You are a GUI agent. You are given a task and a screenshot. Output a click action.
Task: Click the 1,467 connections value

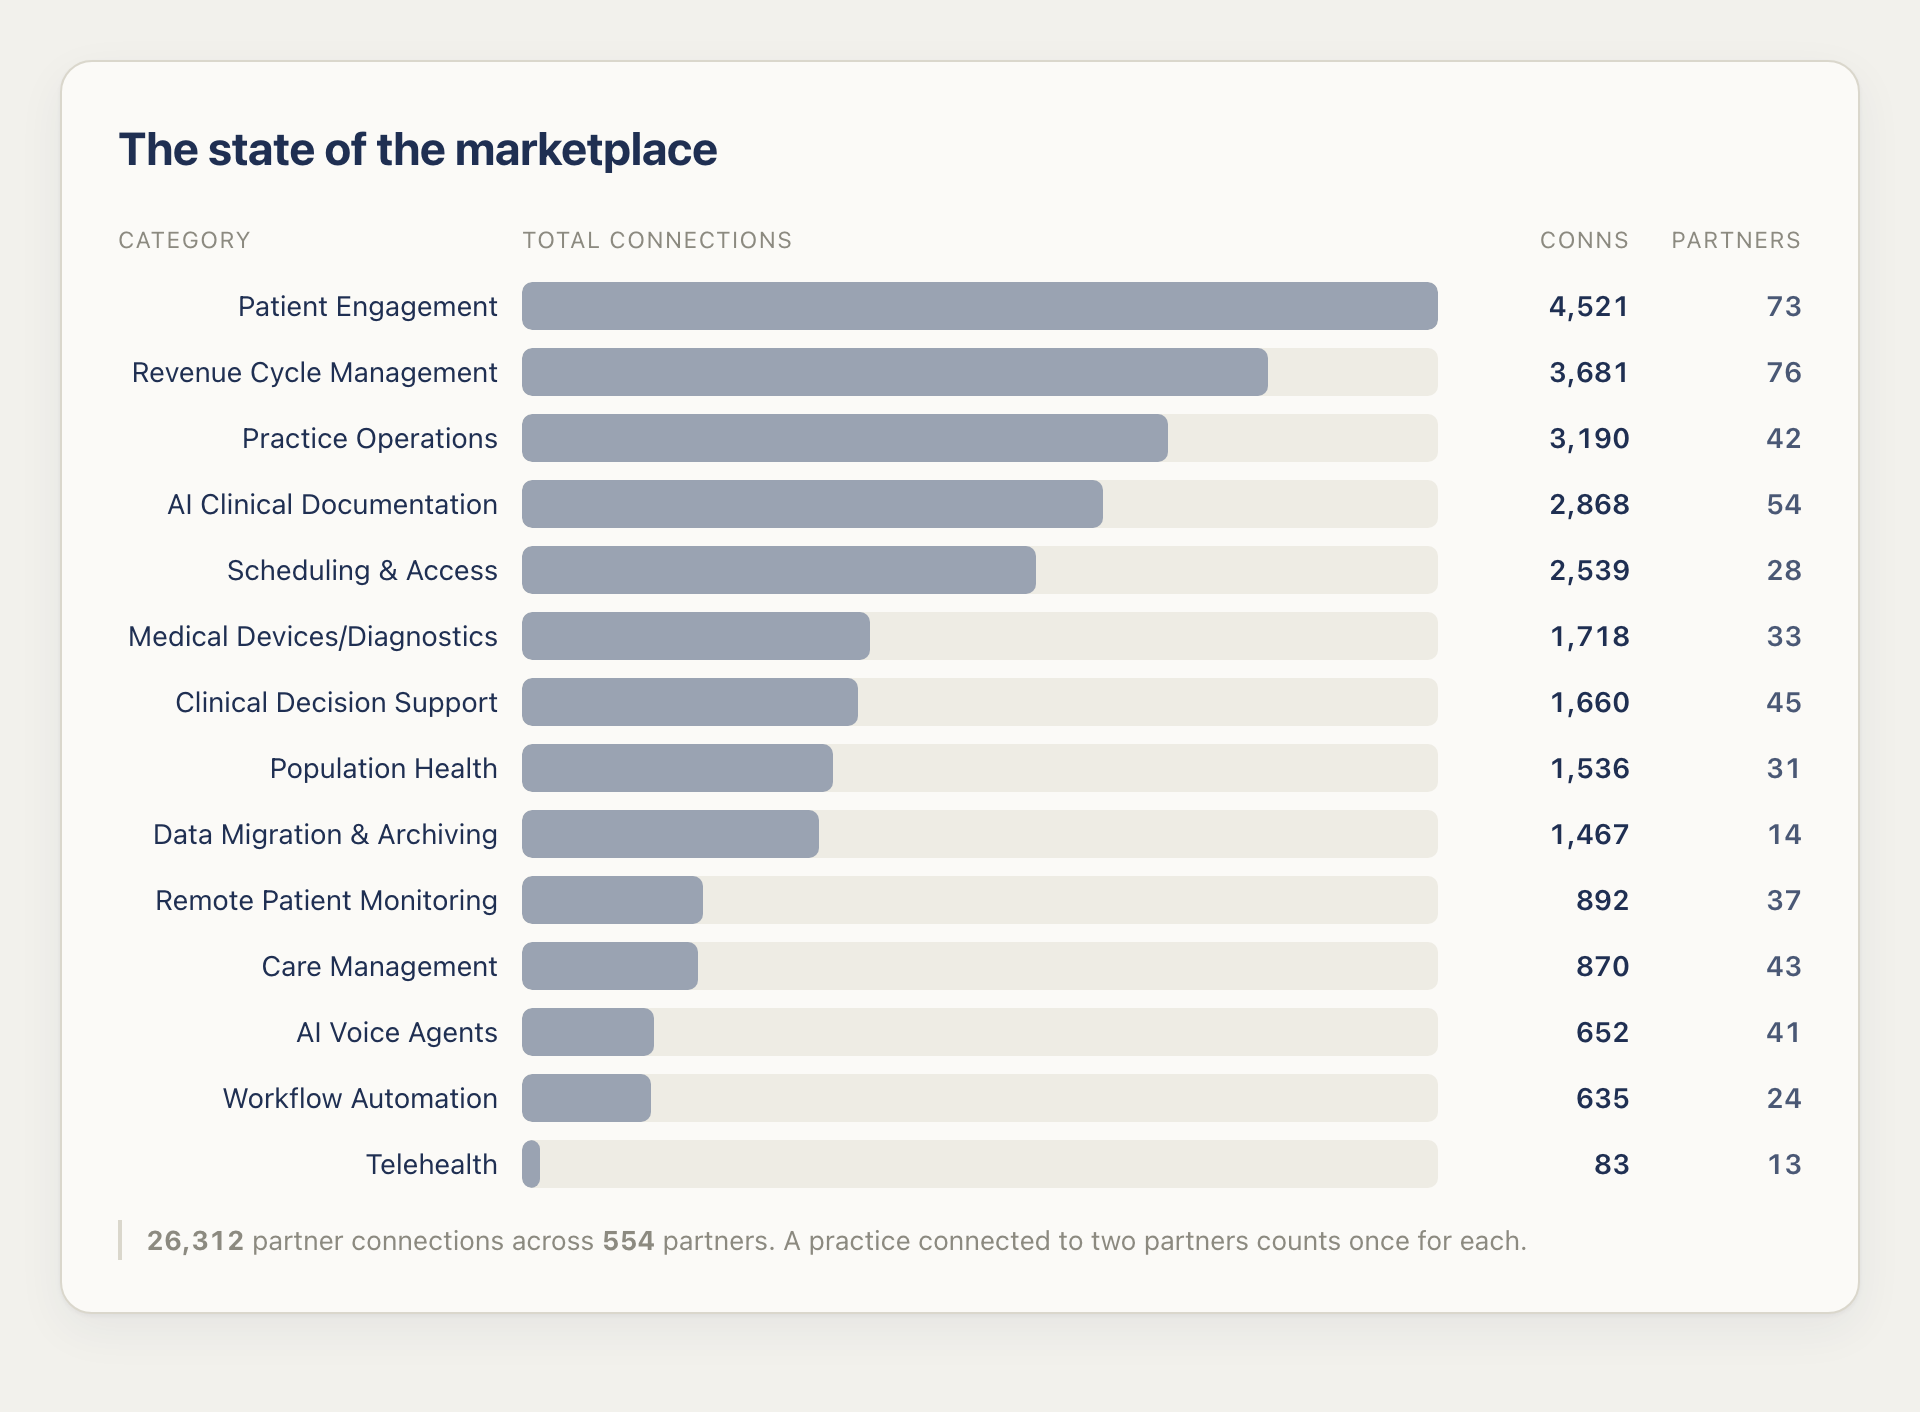(1589, 834)
